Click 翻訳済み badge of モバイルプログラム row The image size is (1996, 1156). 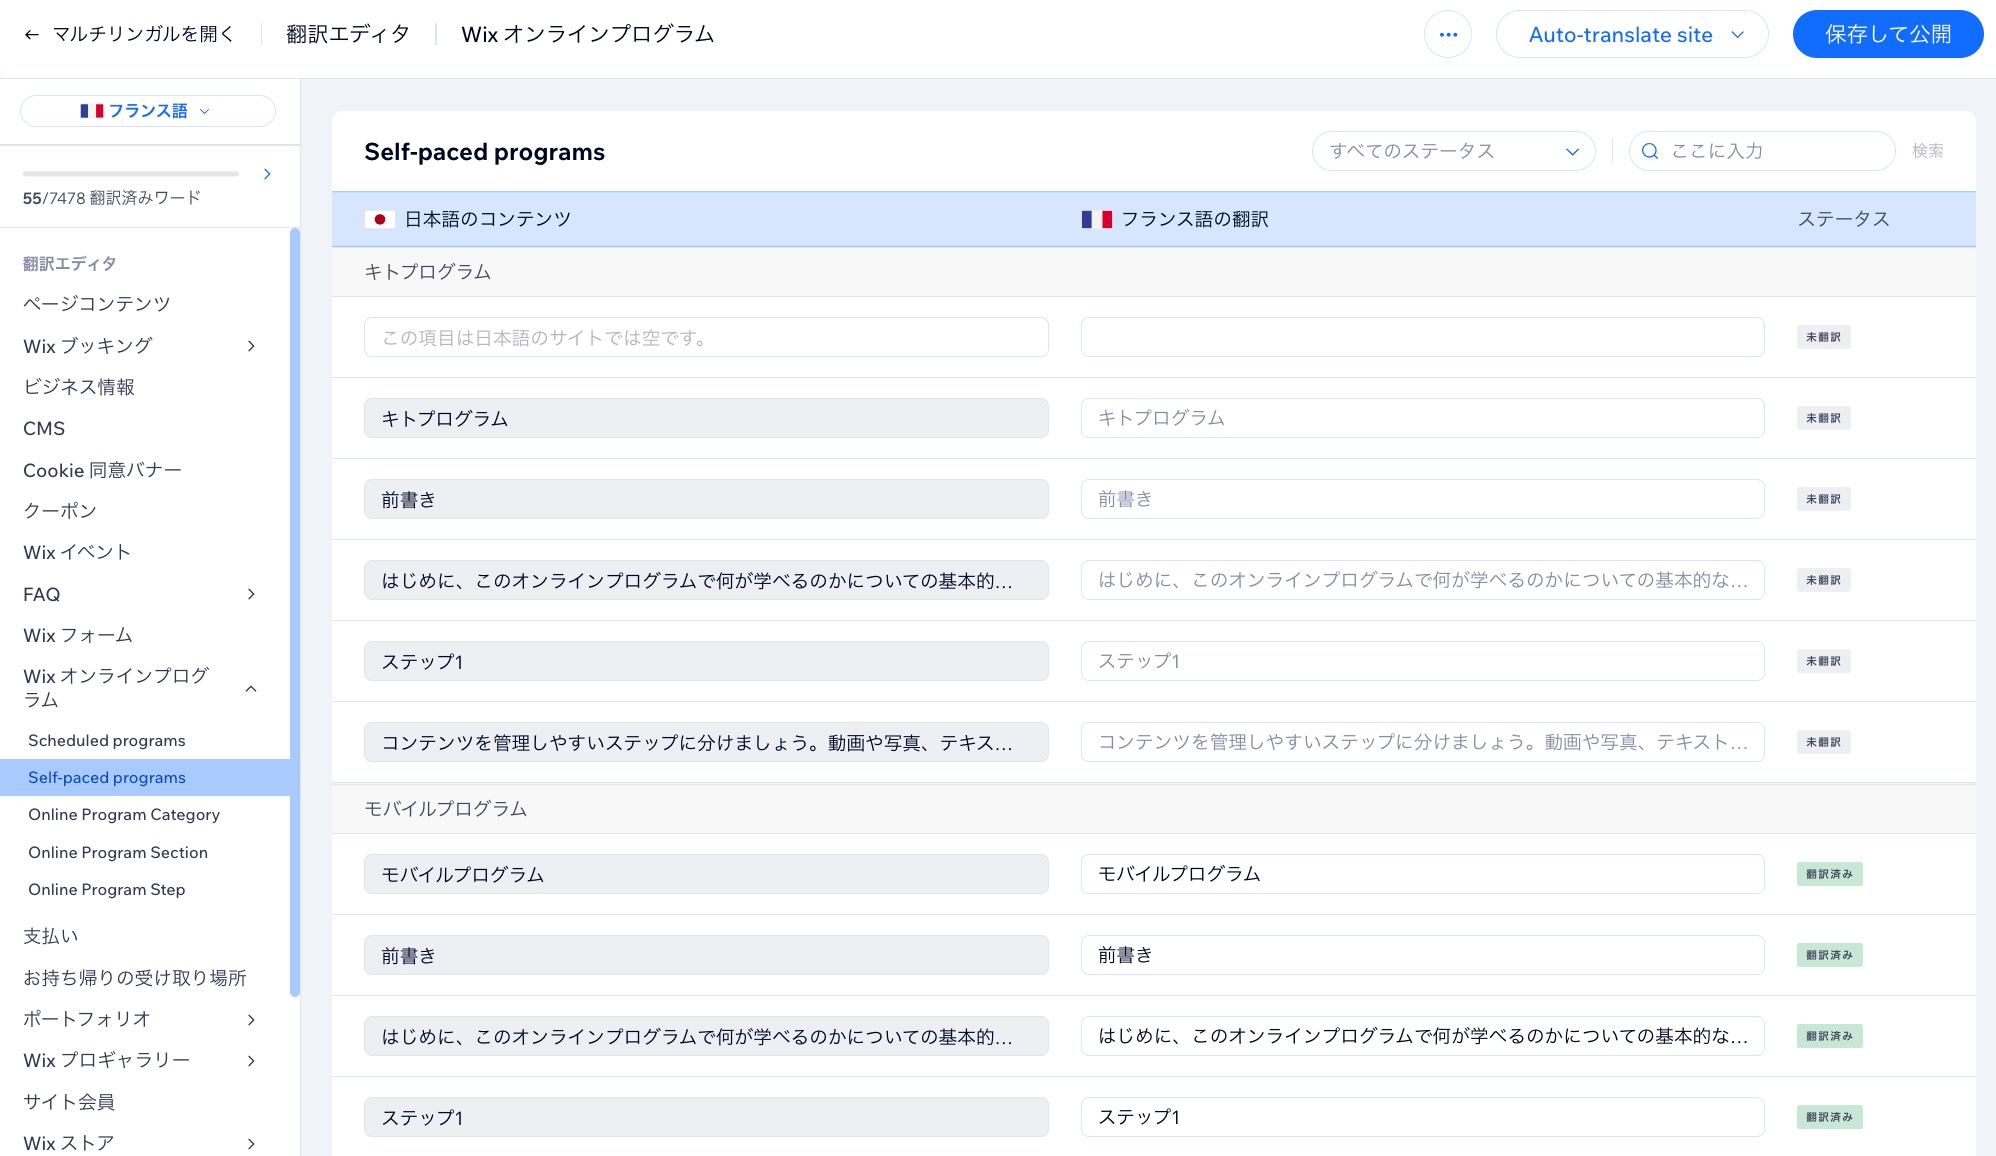coord(1829,874)
